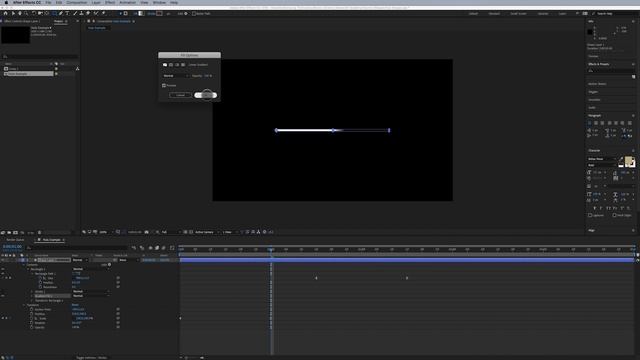Click the timeline layer search field
The width and height of the screenshot is (640, 360).
(78, 247)
